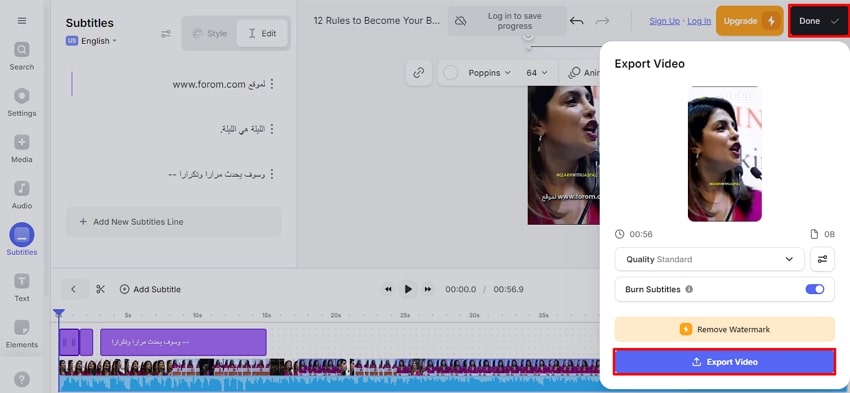This screenshot has width=850, height=393.
Task: Click the link chain icon
Action: click(x=418, y=73)
